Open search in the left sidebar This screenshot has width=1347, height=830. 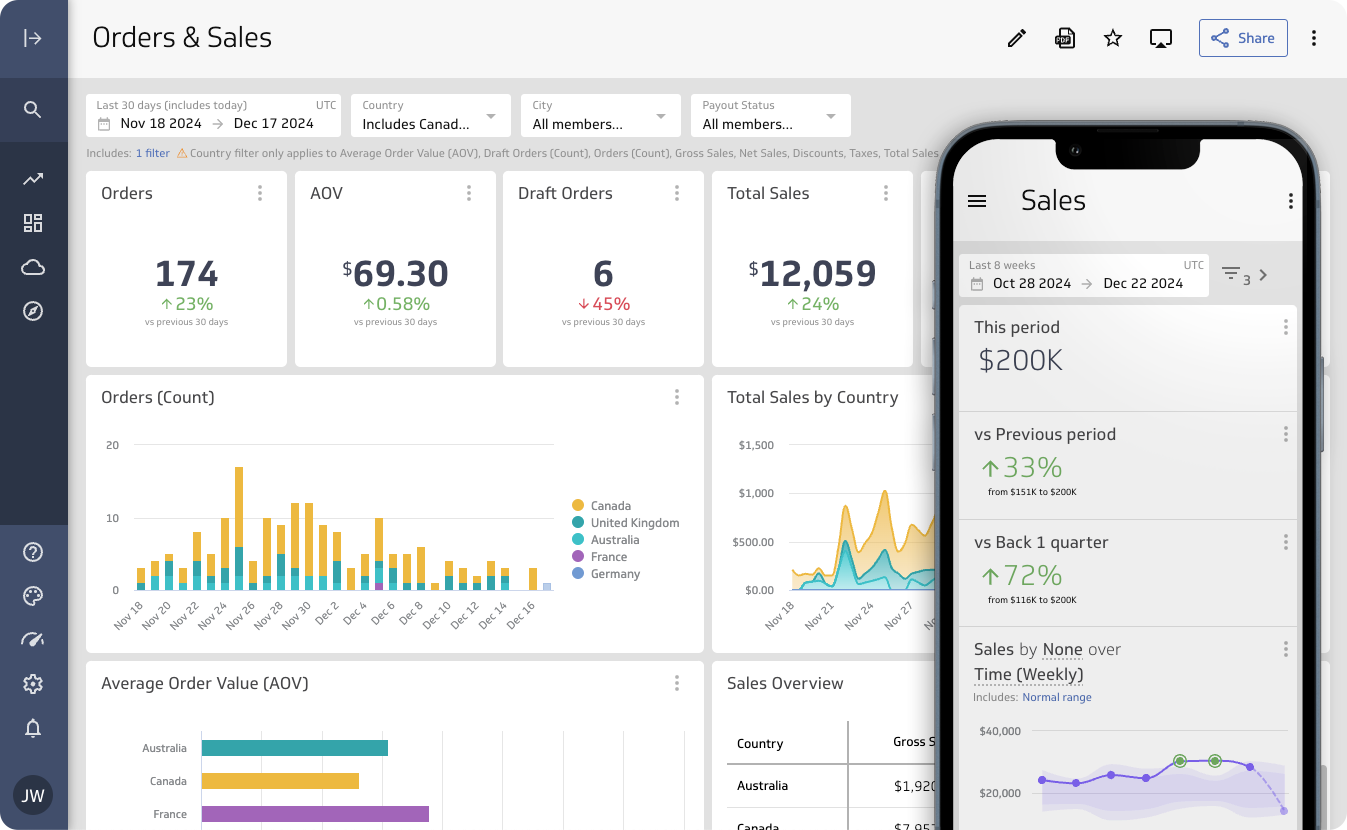click(x=33, y=109)
